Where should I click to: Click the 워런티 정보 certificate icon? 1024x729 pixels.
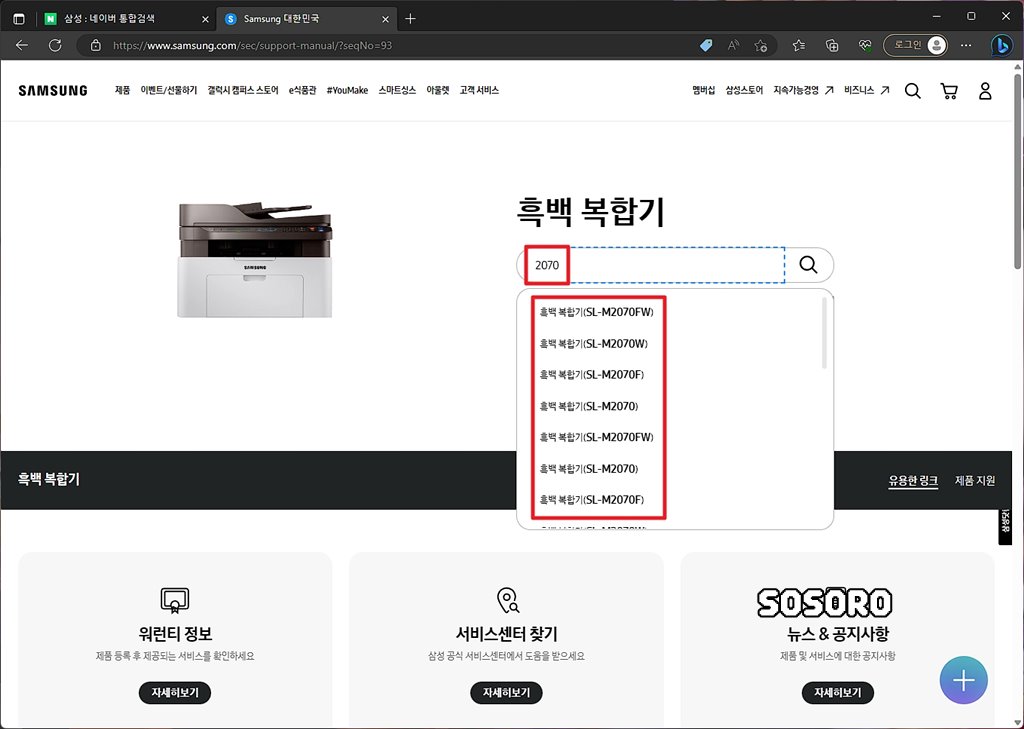[x=174, y=600]
